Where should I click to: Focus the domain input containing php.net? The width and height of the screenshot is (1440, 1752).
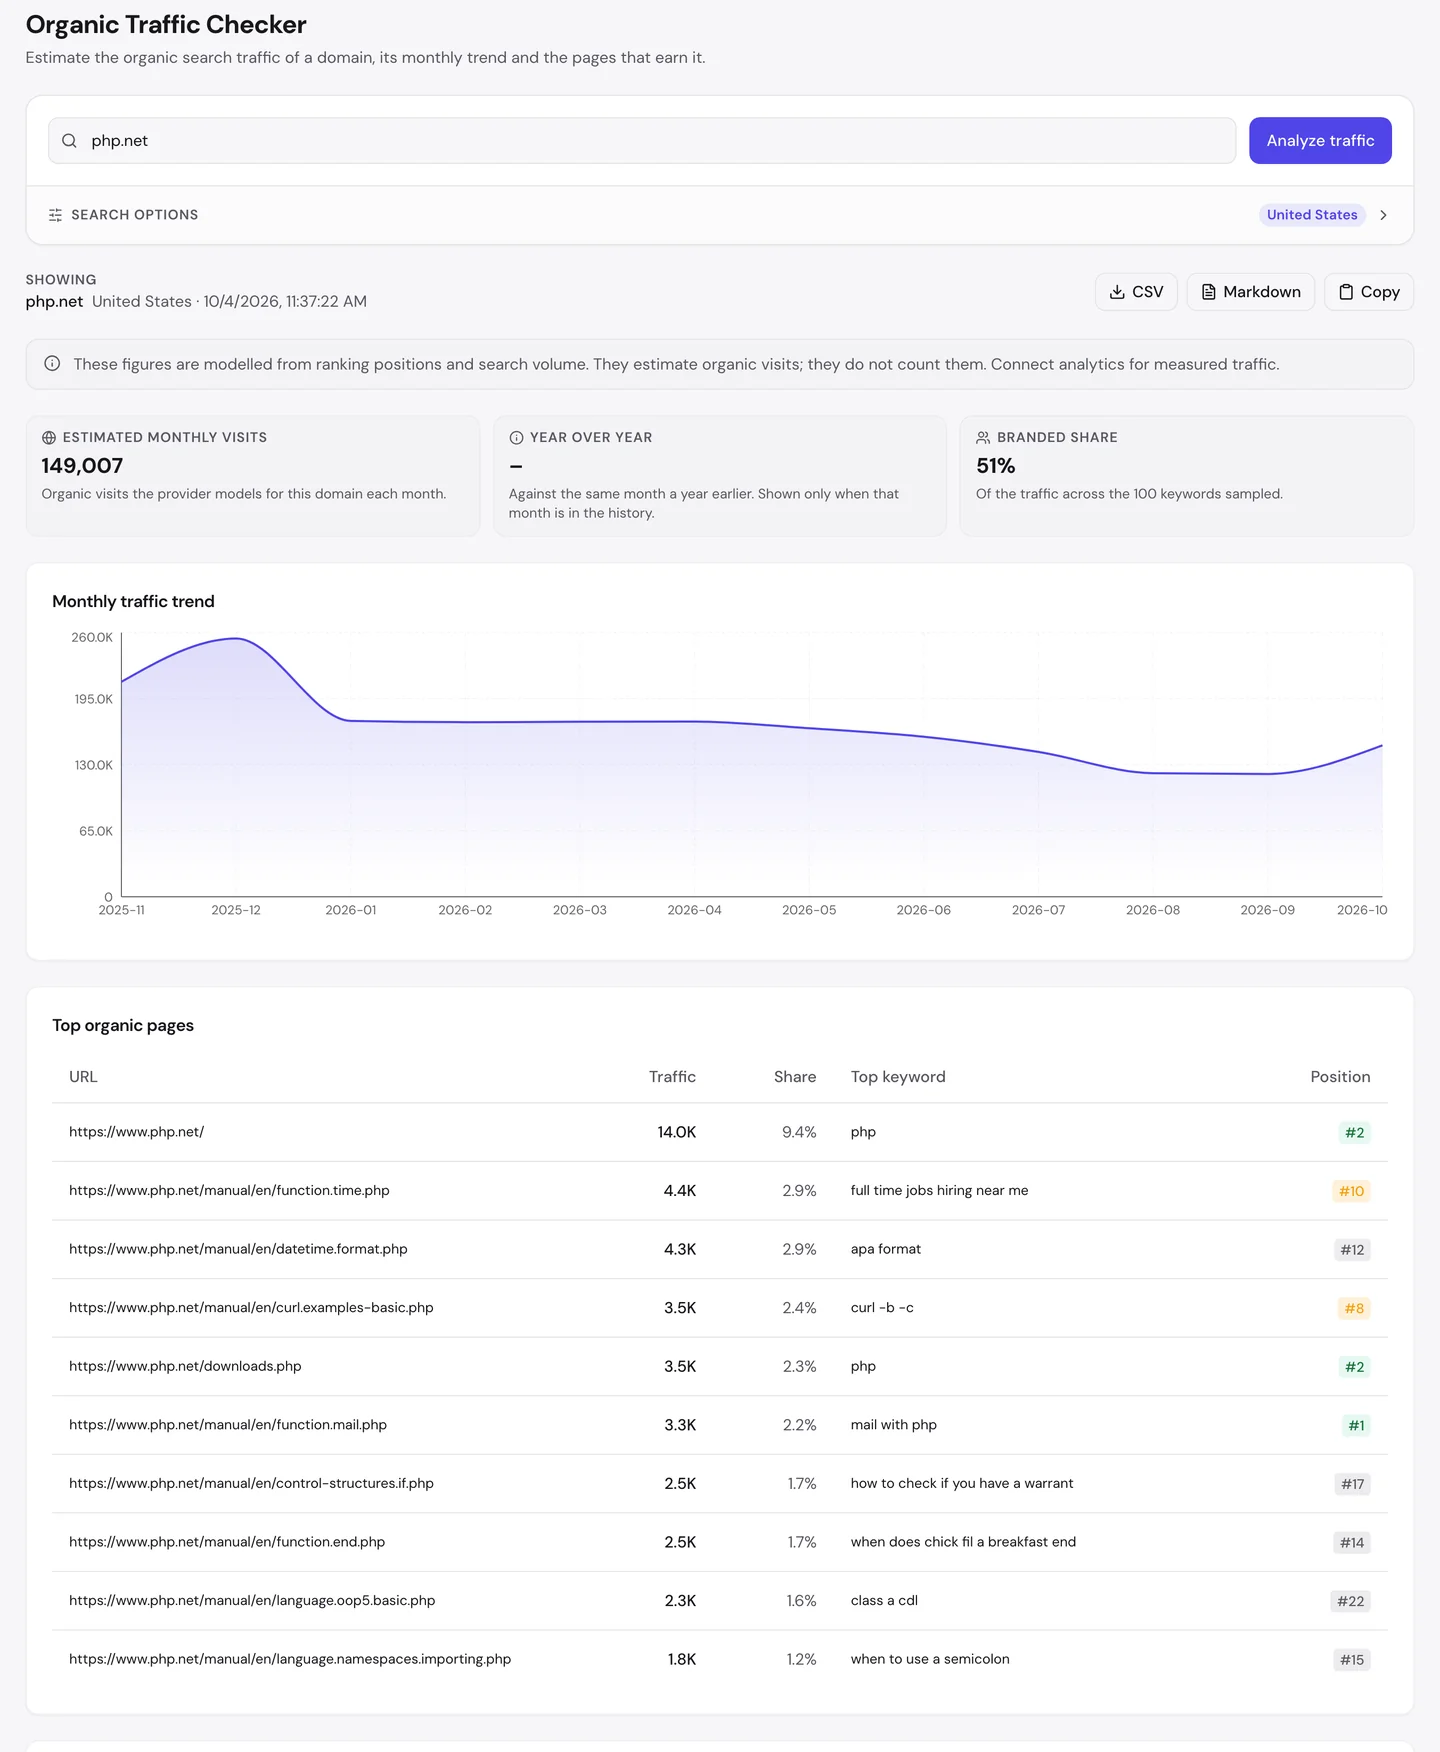tap(642, 141)
